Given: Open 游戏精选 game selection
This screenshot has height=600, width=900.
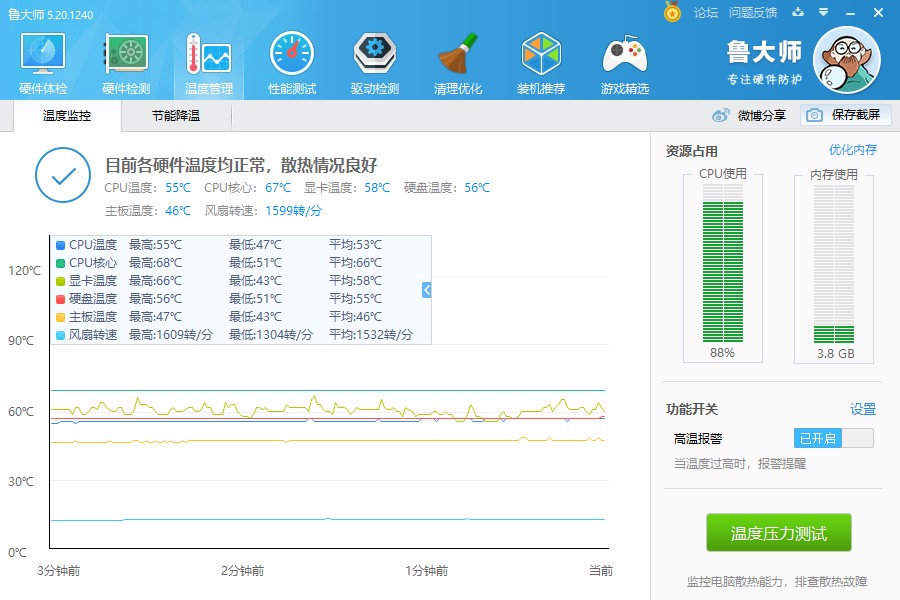Looking at the screenshot, I should [x=623, y=60].
